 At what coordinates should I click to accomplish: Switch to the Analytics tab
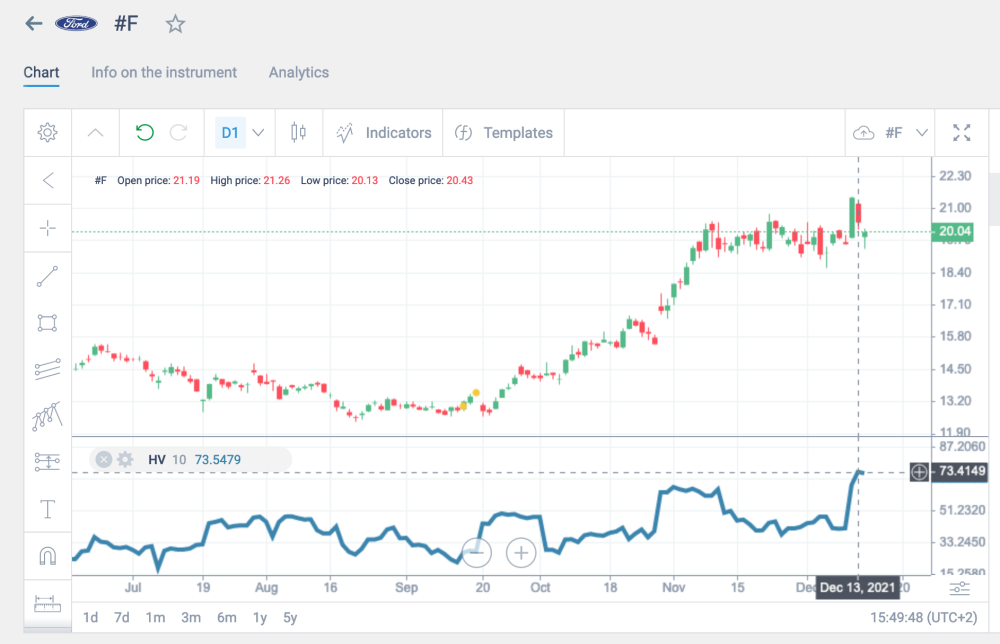coord(297,72)
